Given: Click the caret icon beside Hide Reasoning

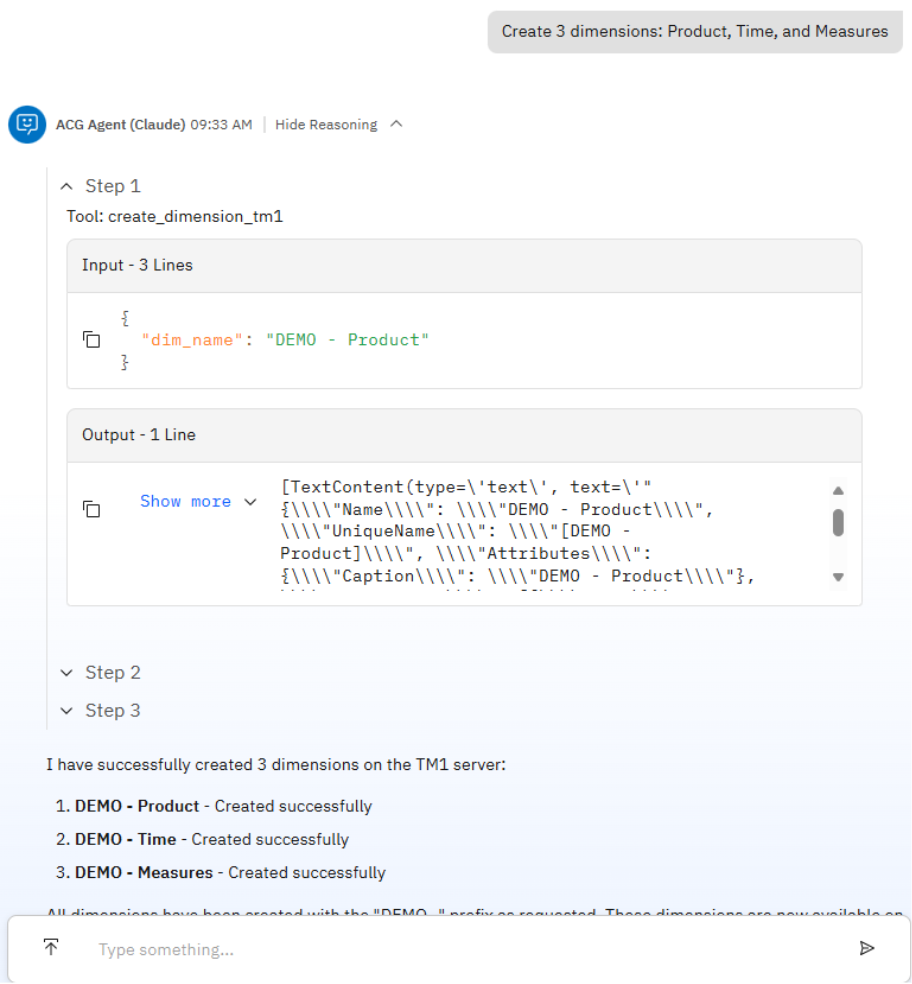Looking at the screenshot, I should click(x=396, y=124).
